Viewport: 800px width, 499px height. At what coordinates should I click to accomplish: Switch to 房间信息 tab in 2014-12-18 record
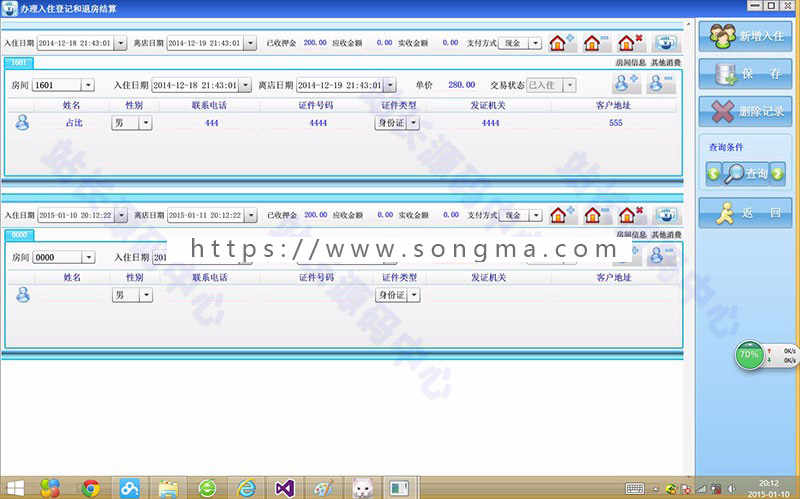pyautogui.click(x=631, y=62)
